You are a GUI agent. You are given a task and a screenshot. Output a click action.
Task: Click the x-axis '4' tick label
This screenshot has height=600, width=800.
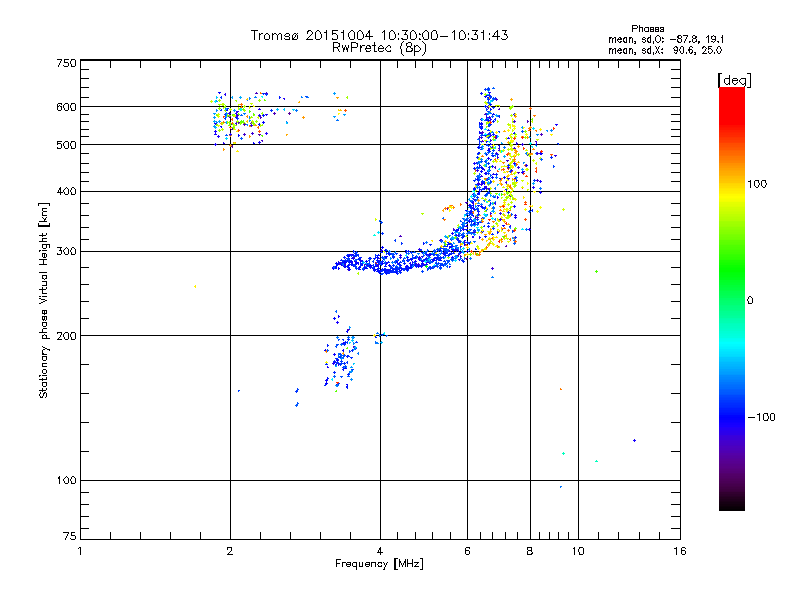point(380,551)
